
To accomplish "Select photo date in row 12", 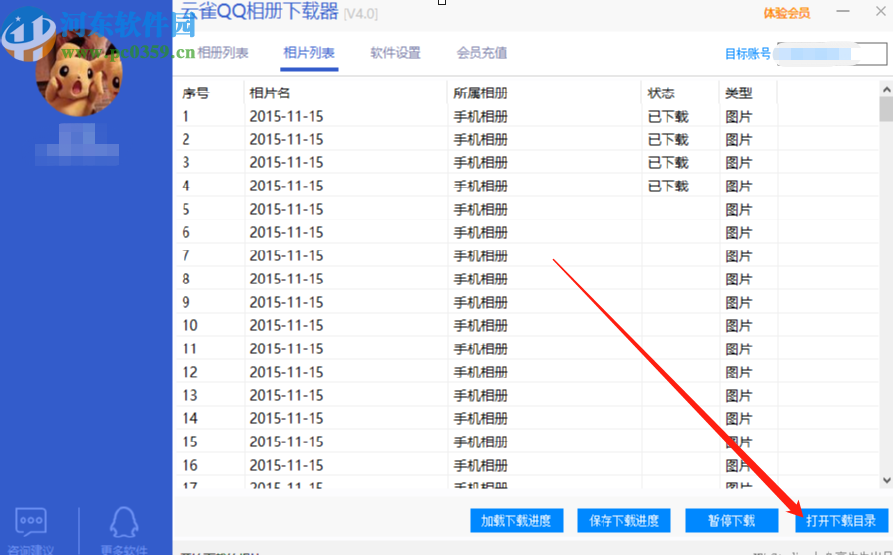I will 286,372.
